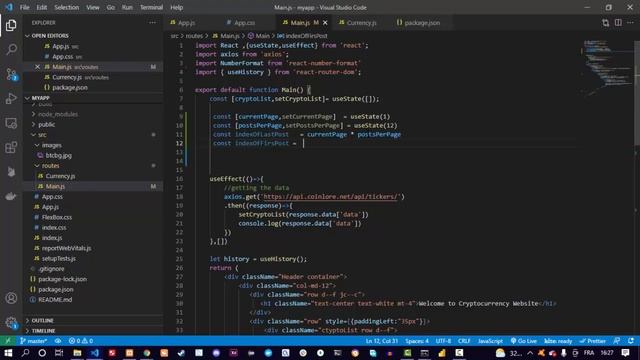The image size is (640, 360).
Task: Open Task View on taskbar
Action: [59, 353]
